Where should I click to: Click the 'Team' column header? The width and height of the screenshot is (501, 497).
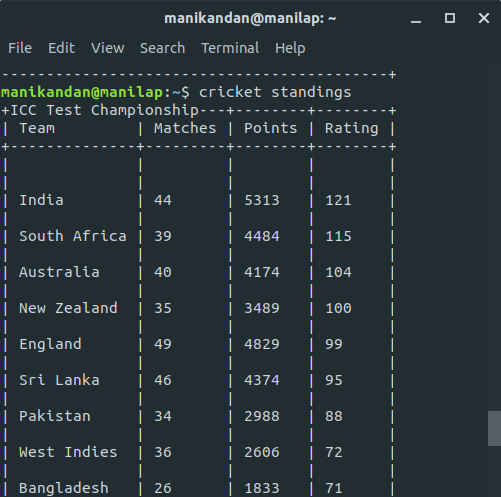point(37,128)
